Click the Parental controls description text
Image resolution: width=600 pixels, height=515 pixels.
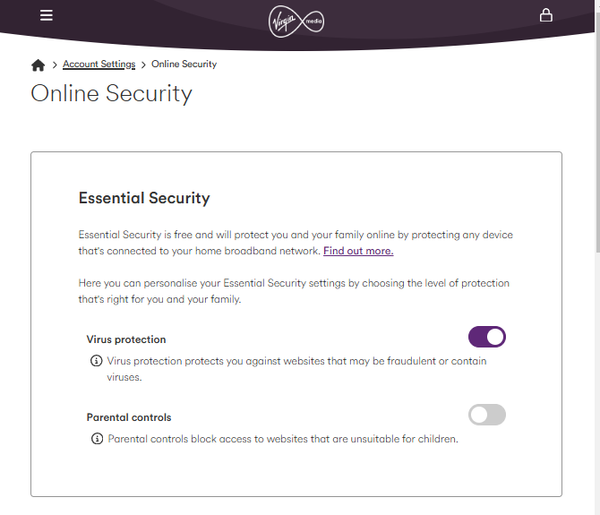[283, 439]
